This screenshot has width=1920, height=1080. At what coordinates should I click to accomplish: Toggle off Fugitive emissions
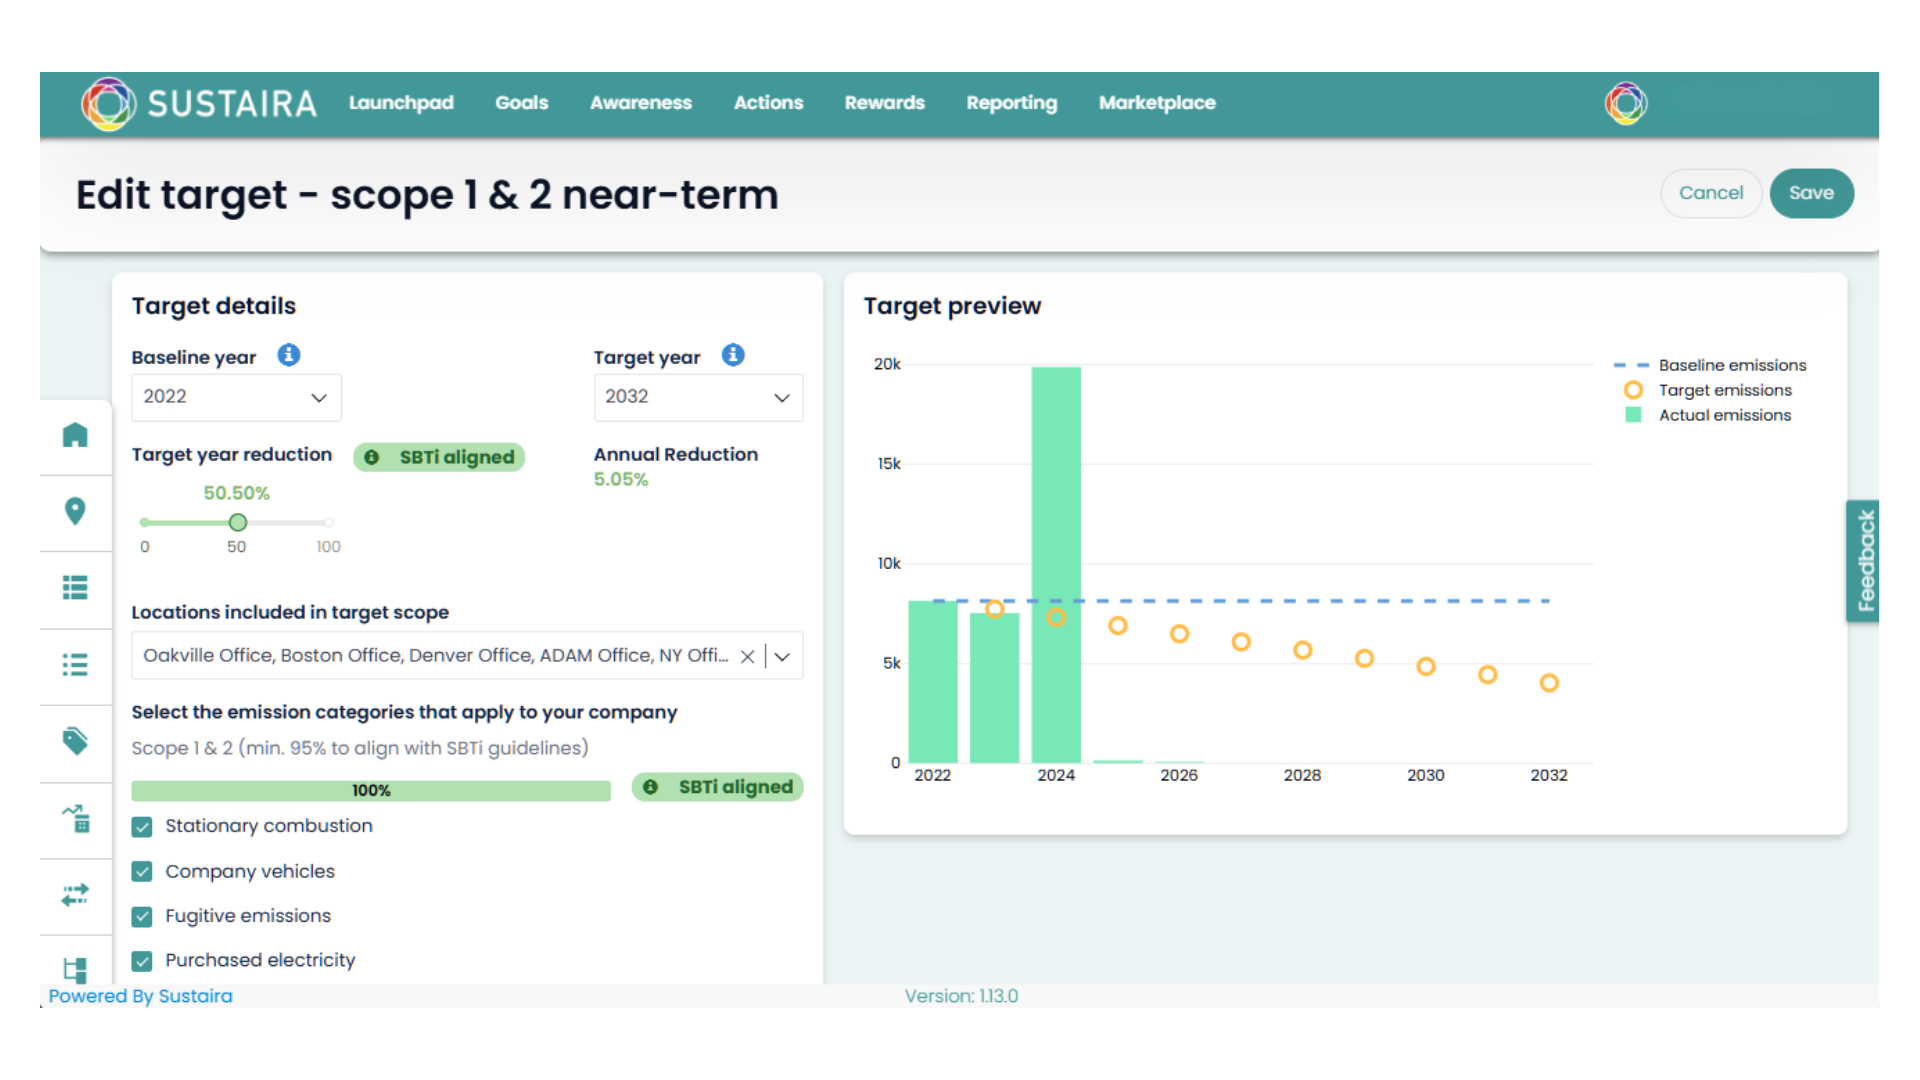(141, 917)
